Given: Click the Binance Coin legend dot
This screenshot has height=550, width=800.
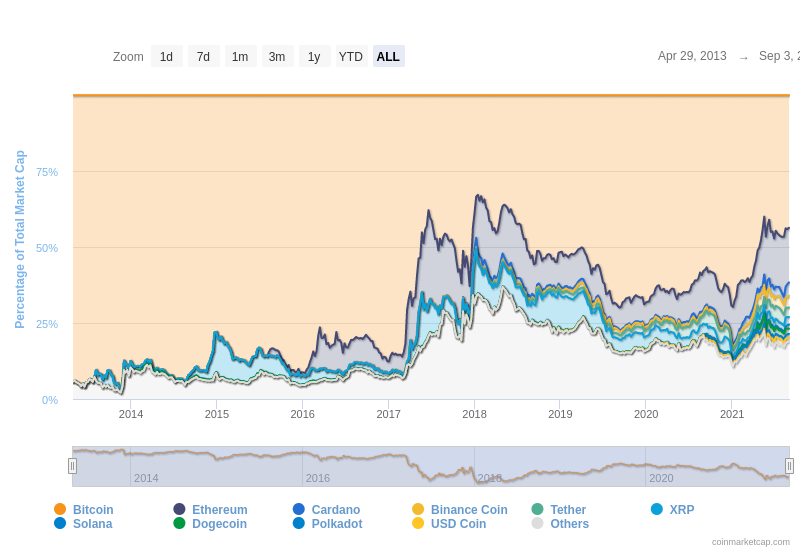Looking at the screenshot, I should tap(418, 509).
